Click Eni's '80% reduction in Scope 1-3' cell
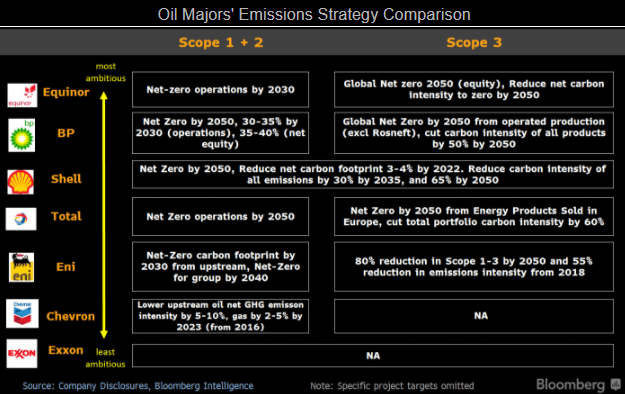The image size is (625, 394). [x=474, y=267]
